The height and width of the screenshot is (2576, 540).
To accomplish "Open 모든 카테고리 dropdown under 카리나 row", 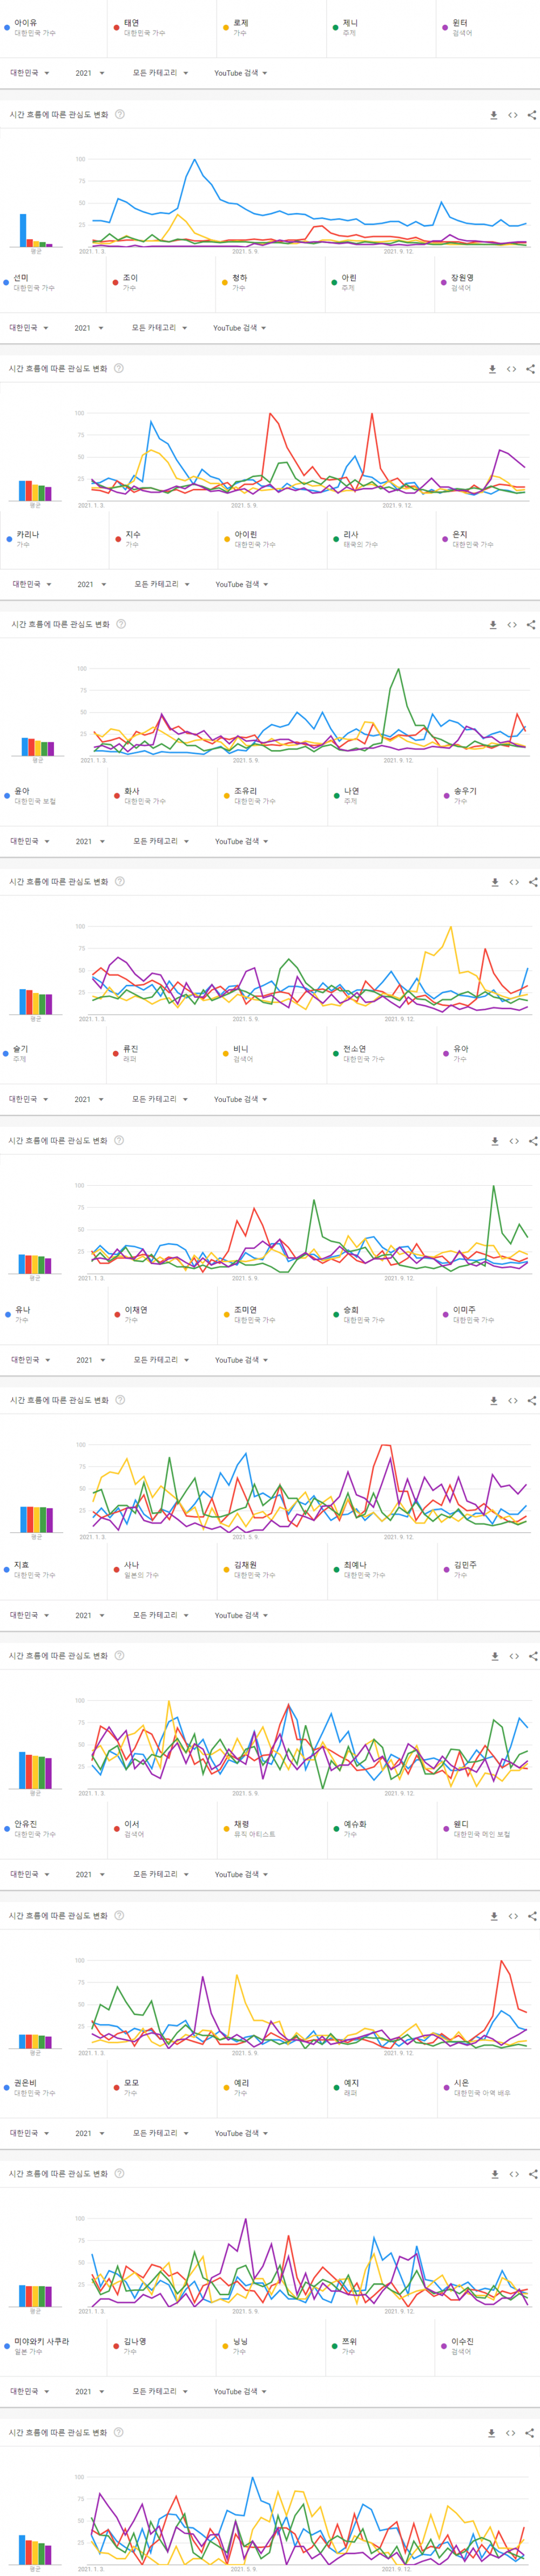I will (161, 584).
